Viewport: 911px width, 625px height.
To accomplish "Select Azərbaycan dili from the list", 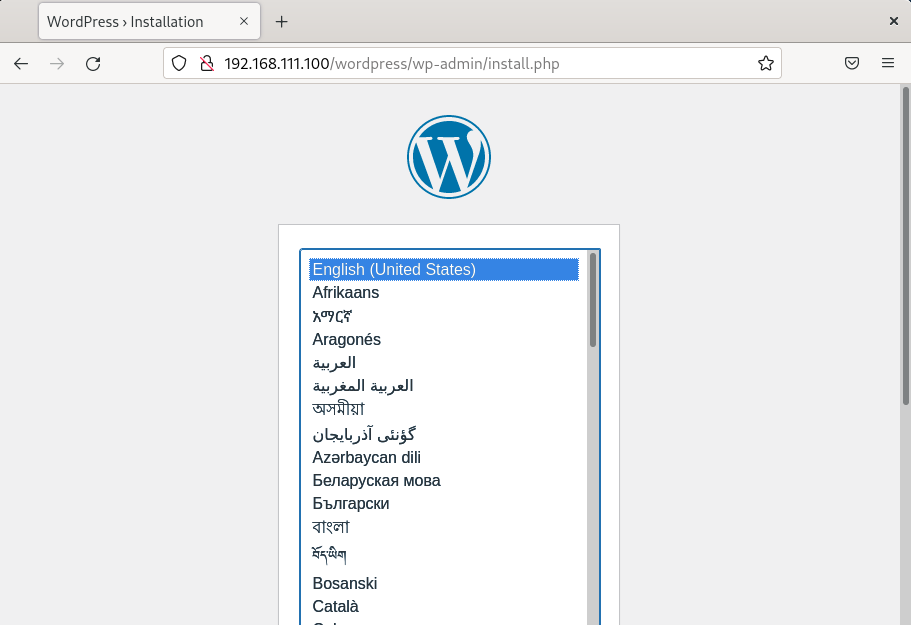I will 366,457.
